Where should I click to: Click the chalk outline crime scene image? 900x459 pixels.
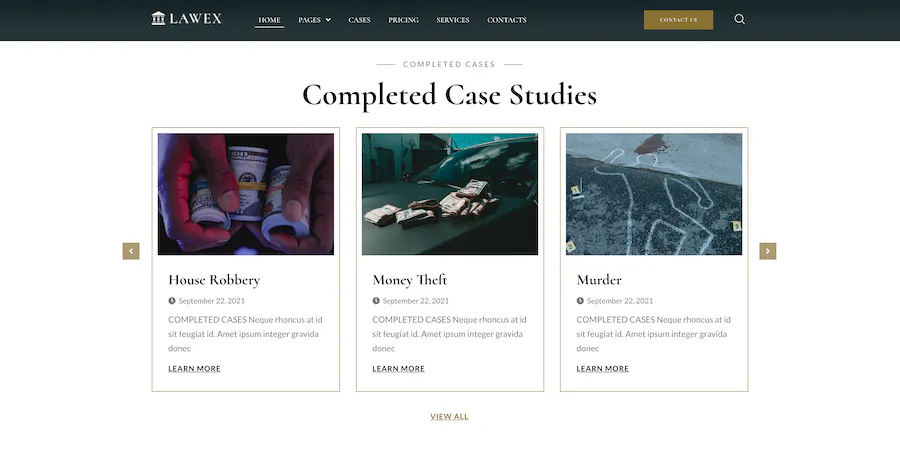pos(654,194)
